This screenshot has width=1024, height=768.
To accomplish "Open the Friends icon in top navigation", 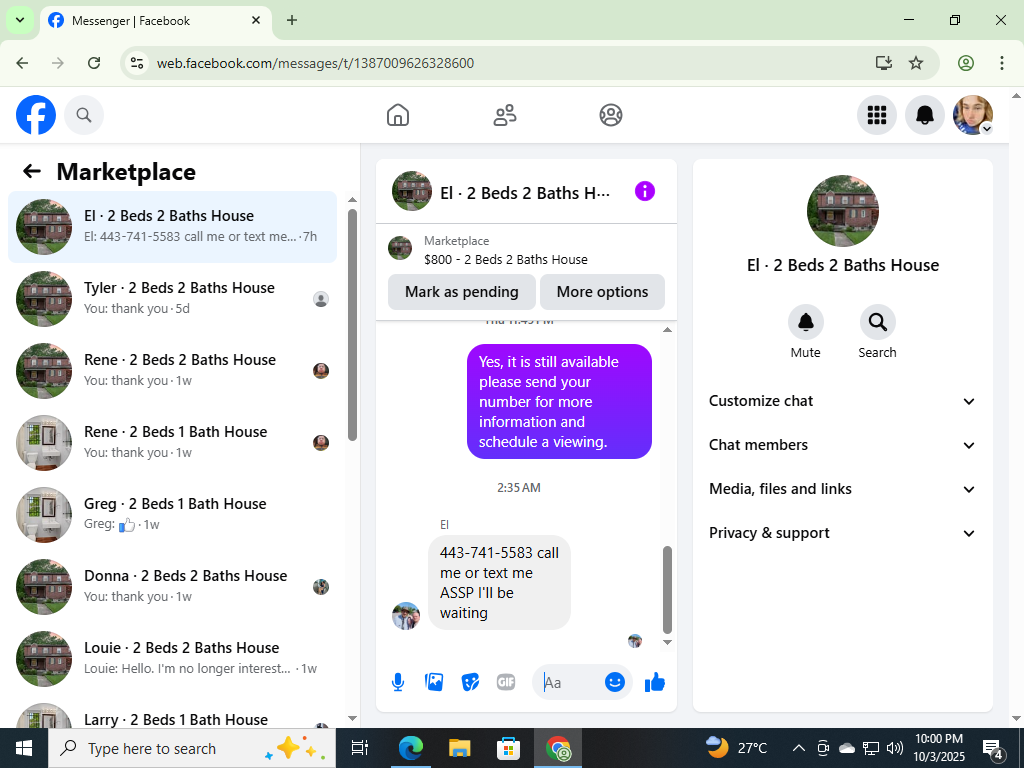I will pos(504,115).
